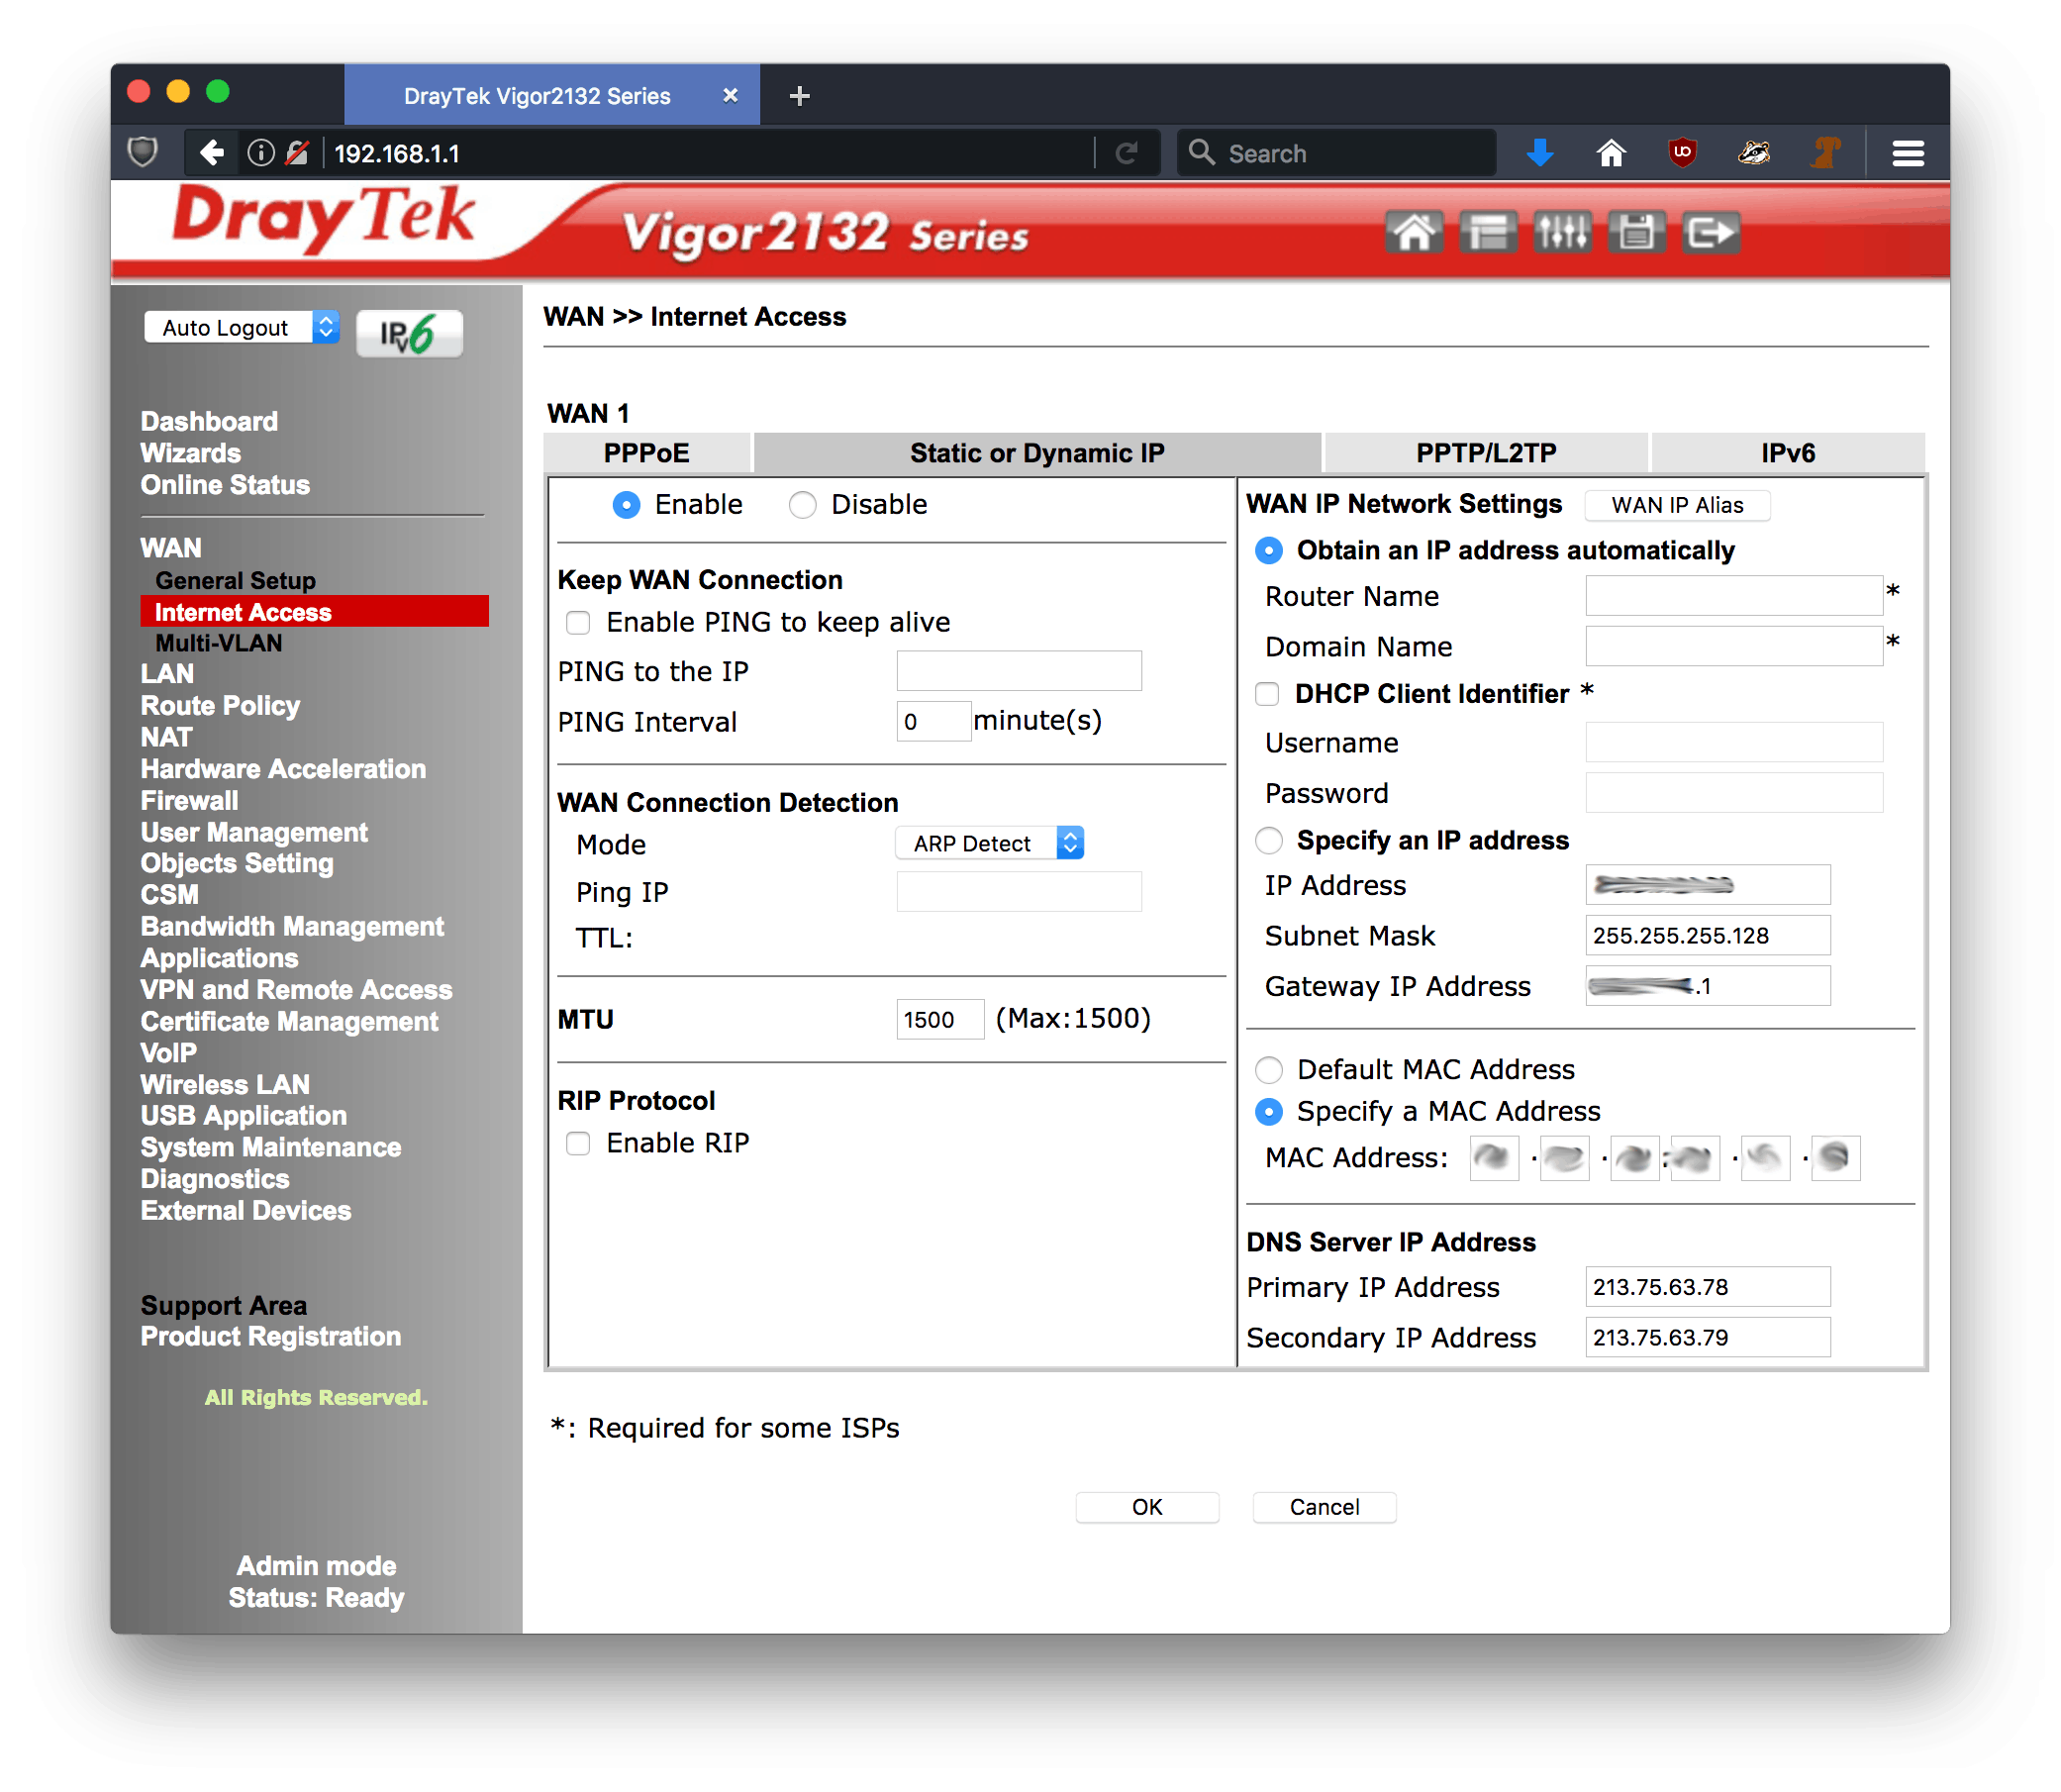Click the Router Name input field
2061x1792 pixels.
coord(1733,596)
